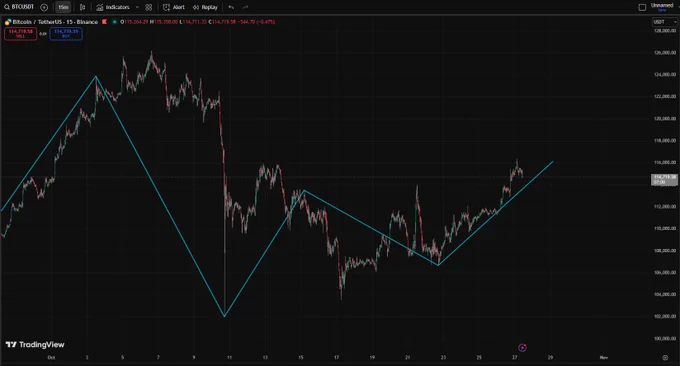Click the Nov label on the time axis
The height and width of the screenshot is (366, 680).
[x=603, y=357]
